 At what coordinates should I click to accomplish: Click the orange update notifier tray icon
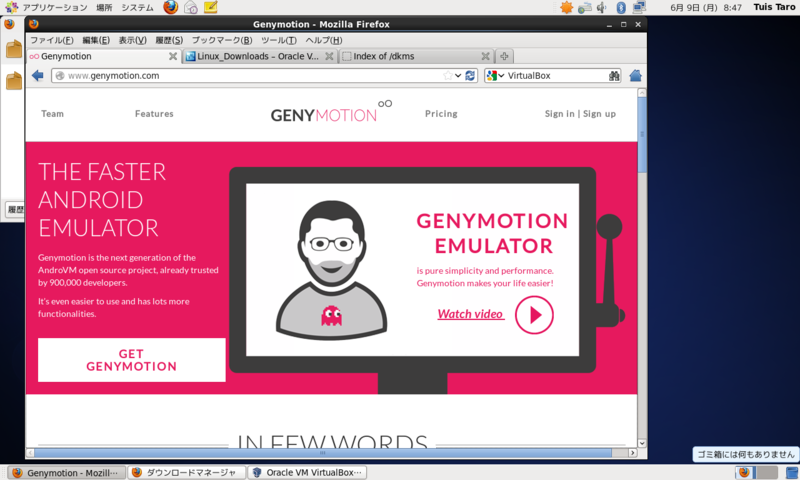[x=566, y=7]
